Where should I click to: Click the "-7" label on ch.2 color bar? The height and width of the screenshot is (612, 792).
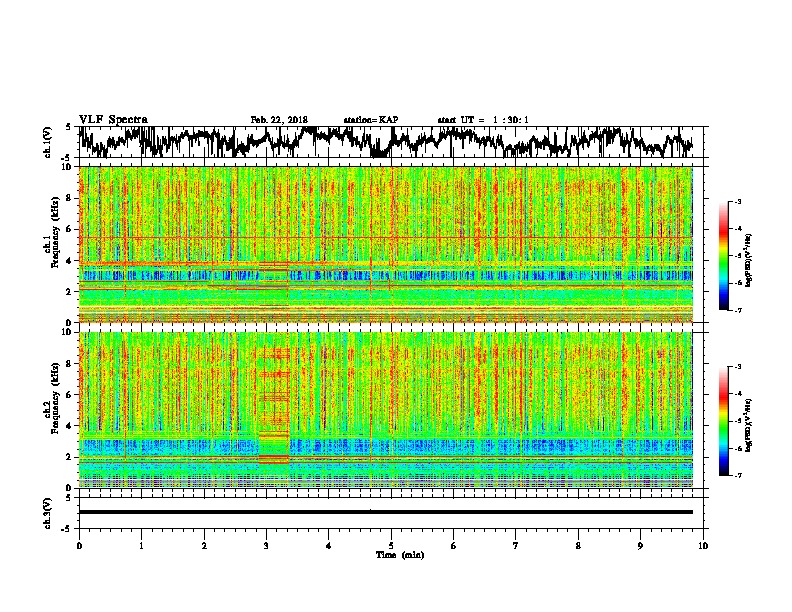click(738, 475)
